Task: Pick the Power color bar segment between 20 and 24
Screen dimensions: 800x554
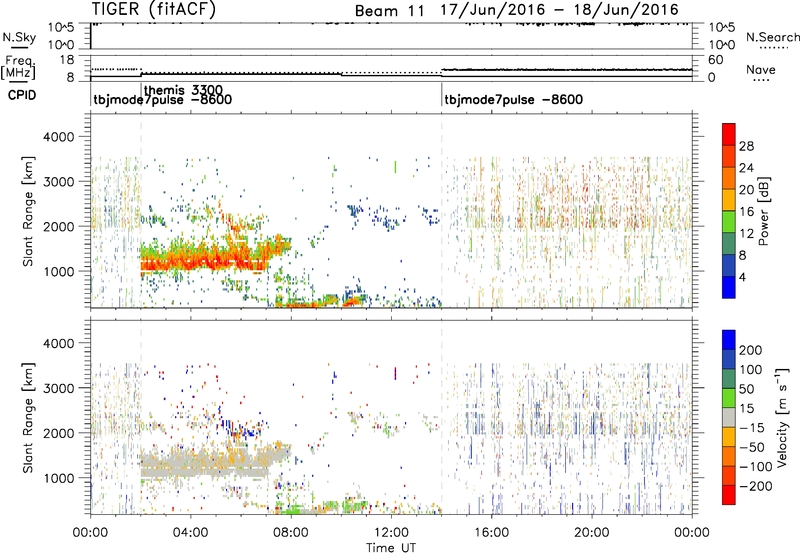Action: [729, 178]
